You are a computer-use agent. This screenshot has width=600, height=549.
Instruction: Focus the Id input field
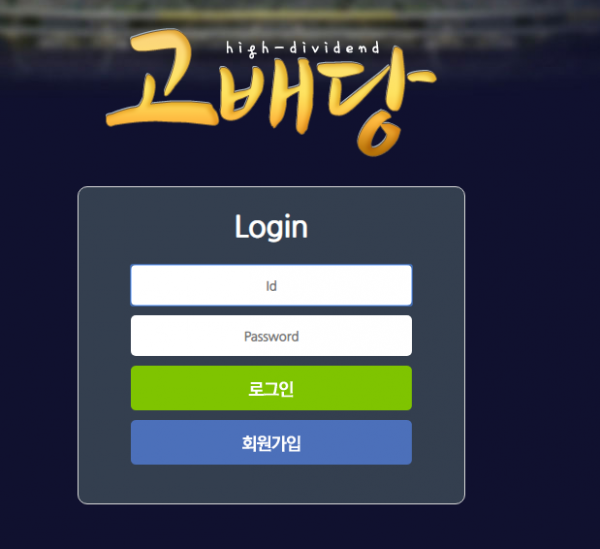[271, 285]
